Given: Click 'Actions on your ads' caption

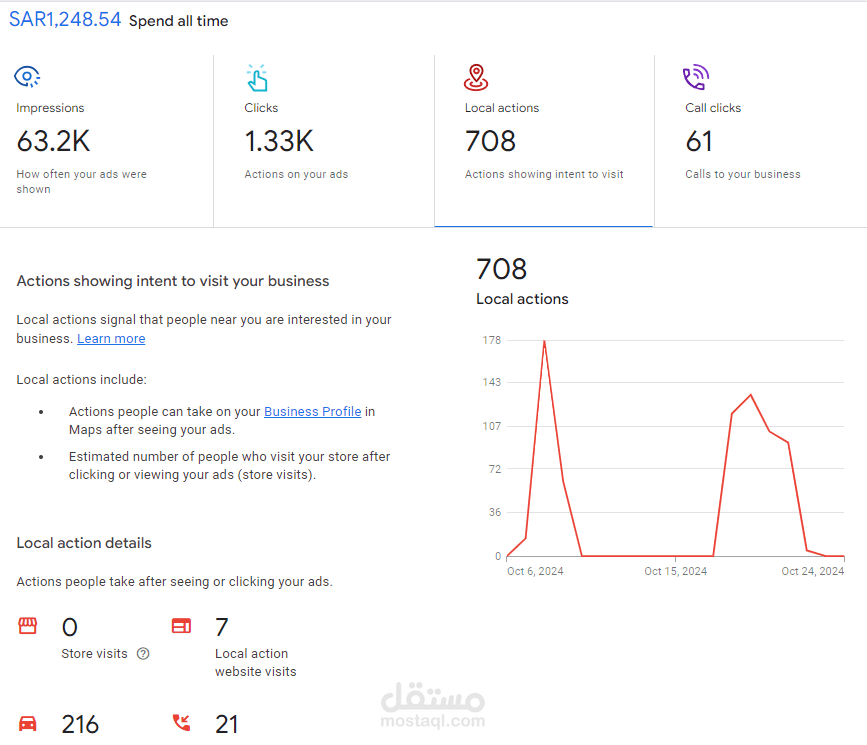Looking at the screenshot, I should 296,174.
